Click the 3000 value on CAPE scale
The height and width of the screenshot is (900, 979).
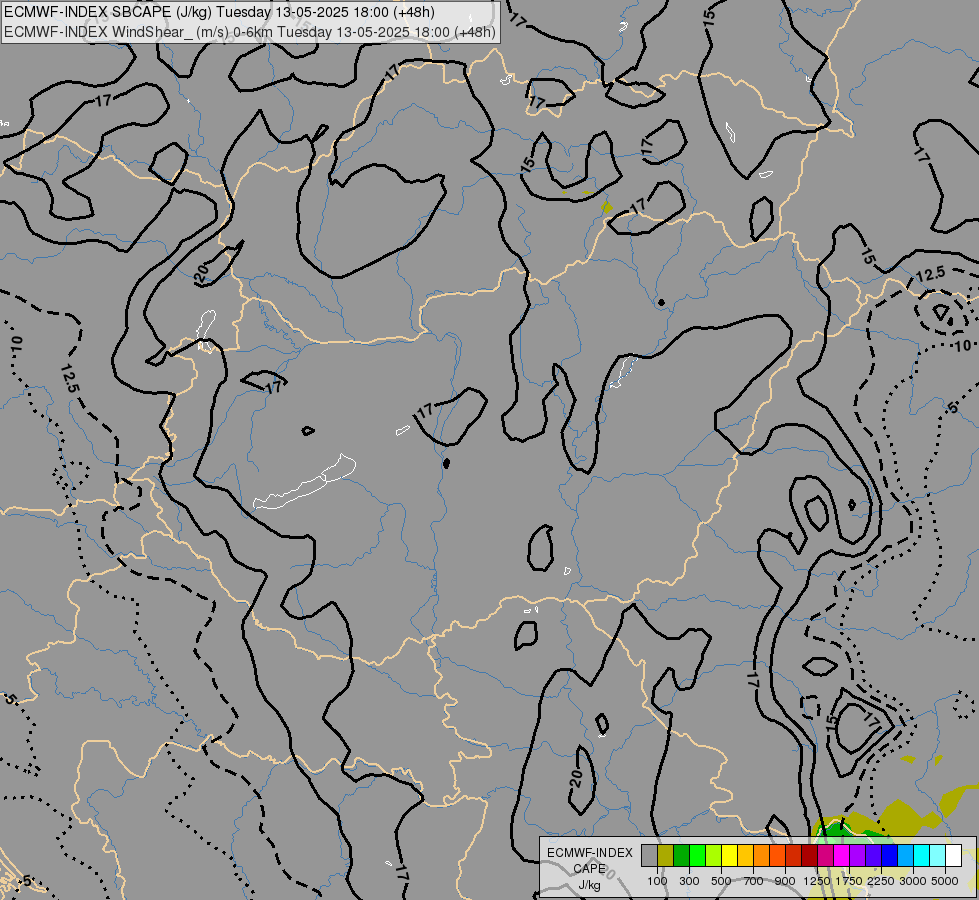(x=913, y=881)
